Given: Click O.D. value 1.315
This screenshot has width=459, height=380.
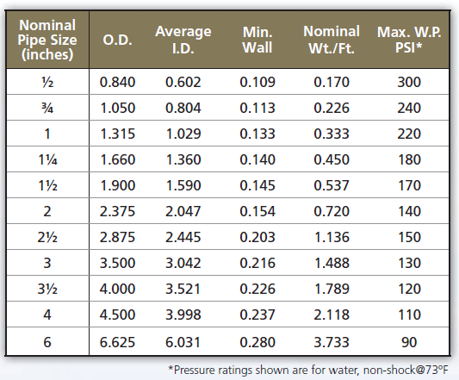Looking at the screenshot, I should [x=118, y=134].
